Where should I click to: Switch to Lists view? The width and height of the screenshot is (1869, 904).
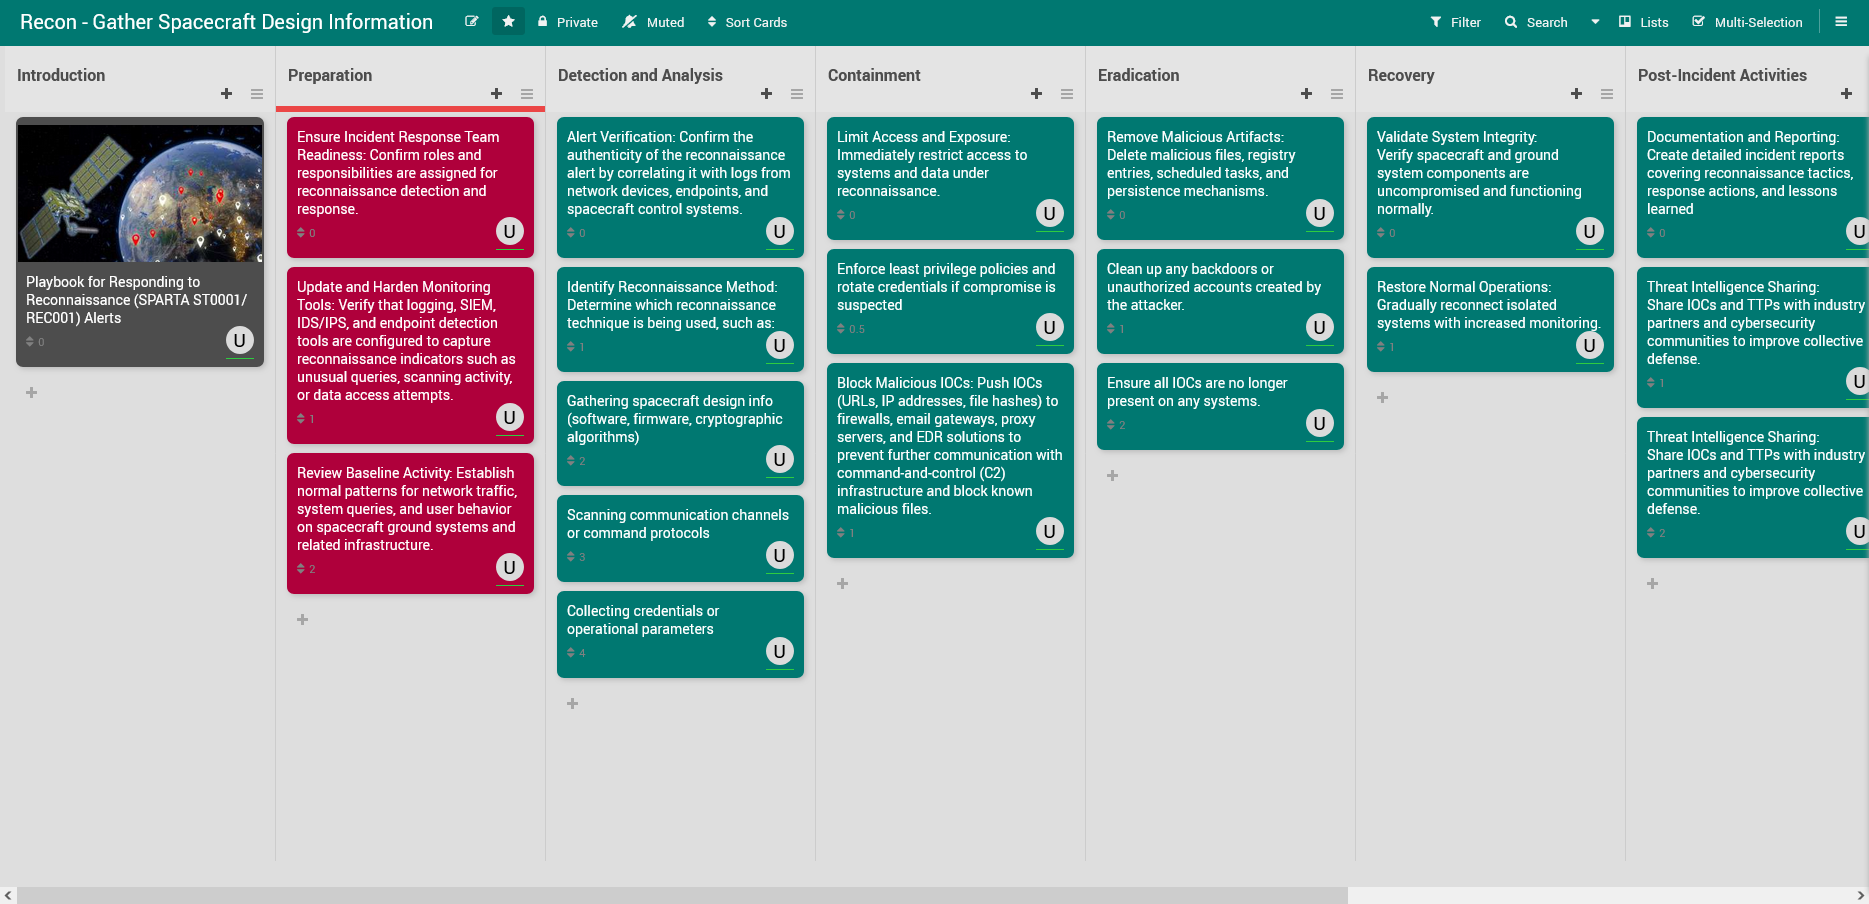(1643, 22)
